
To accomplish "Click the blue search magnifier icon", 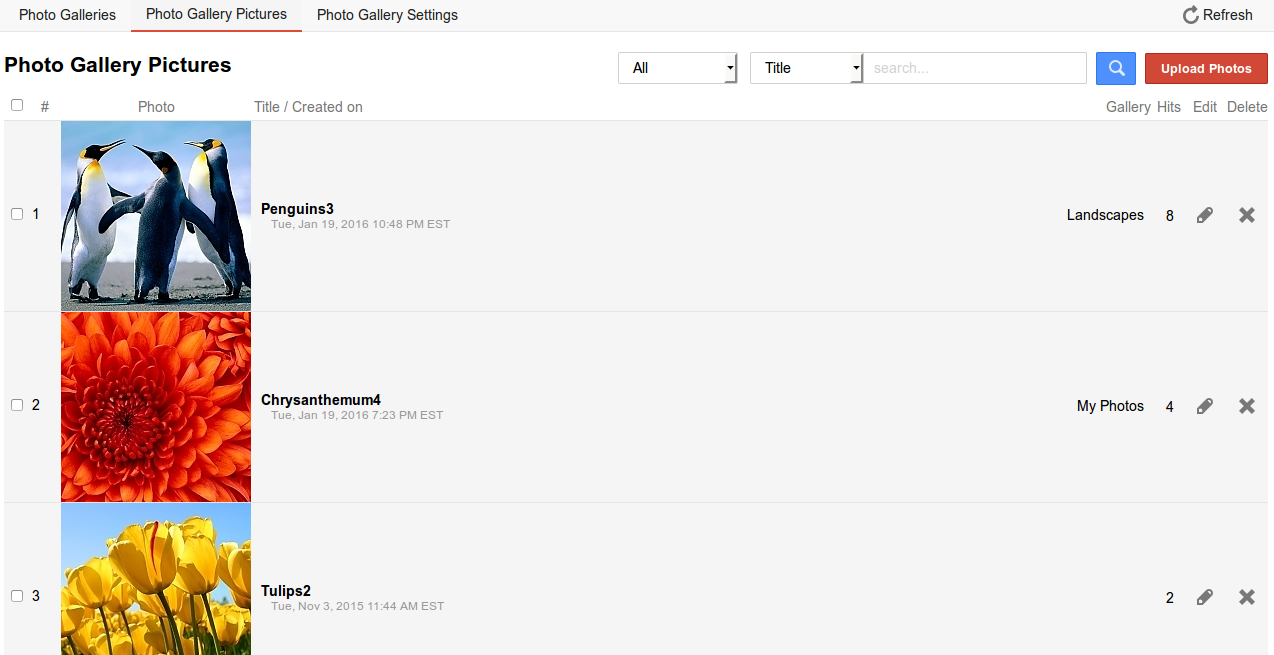I will 1116,68.
